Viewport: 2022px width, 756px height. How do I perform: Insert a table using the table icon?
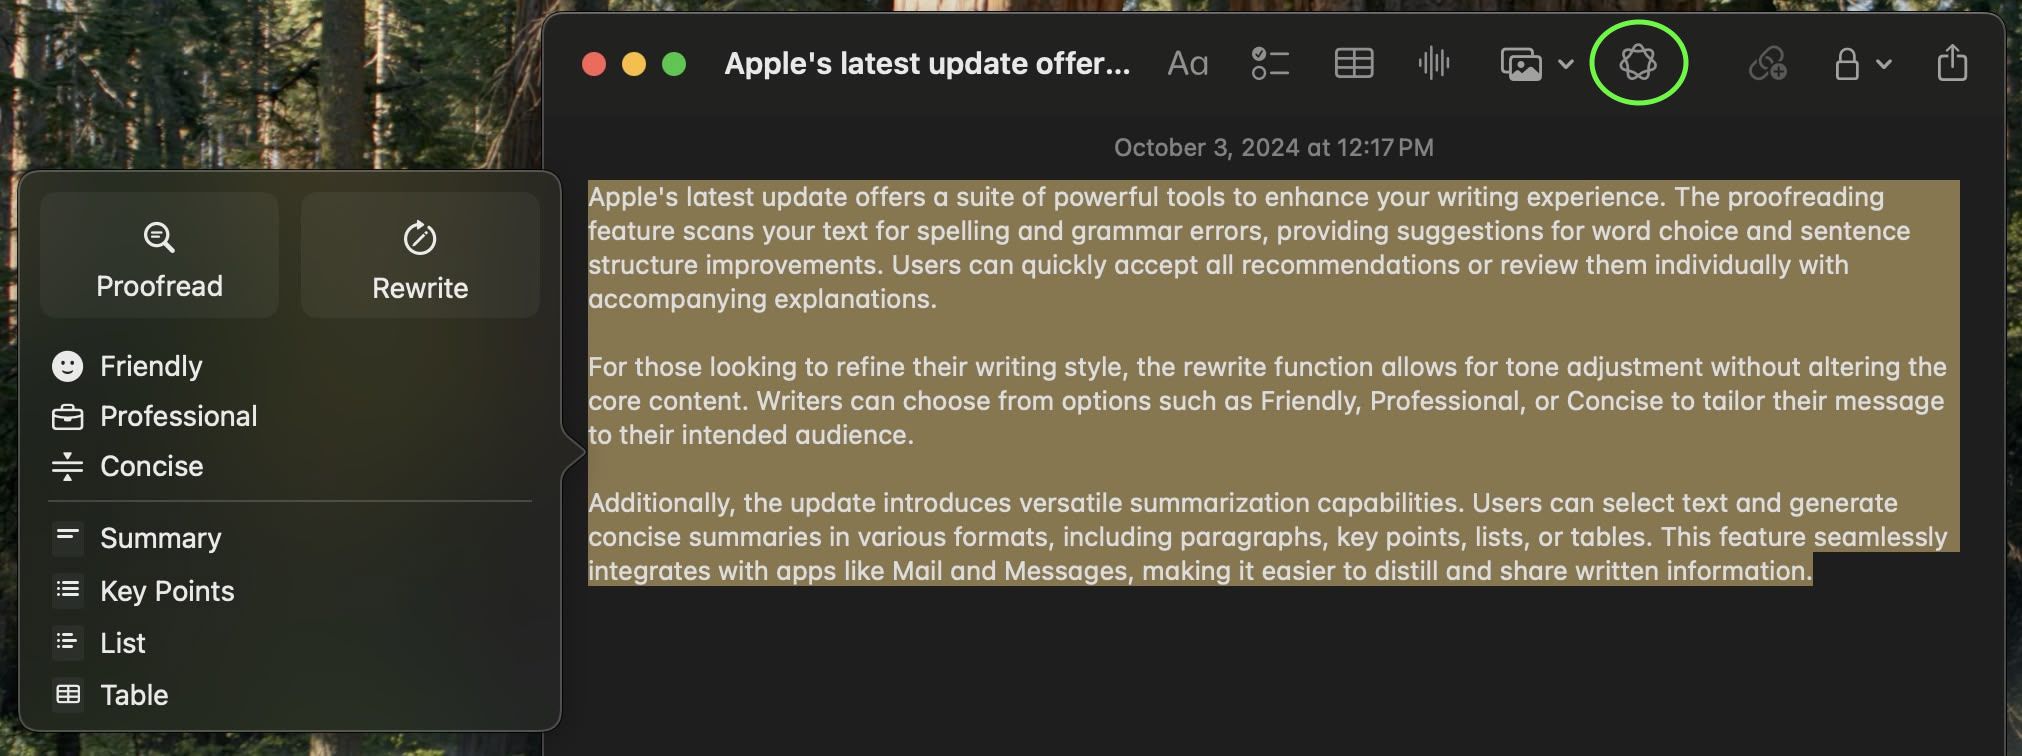click(1352, 63)
